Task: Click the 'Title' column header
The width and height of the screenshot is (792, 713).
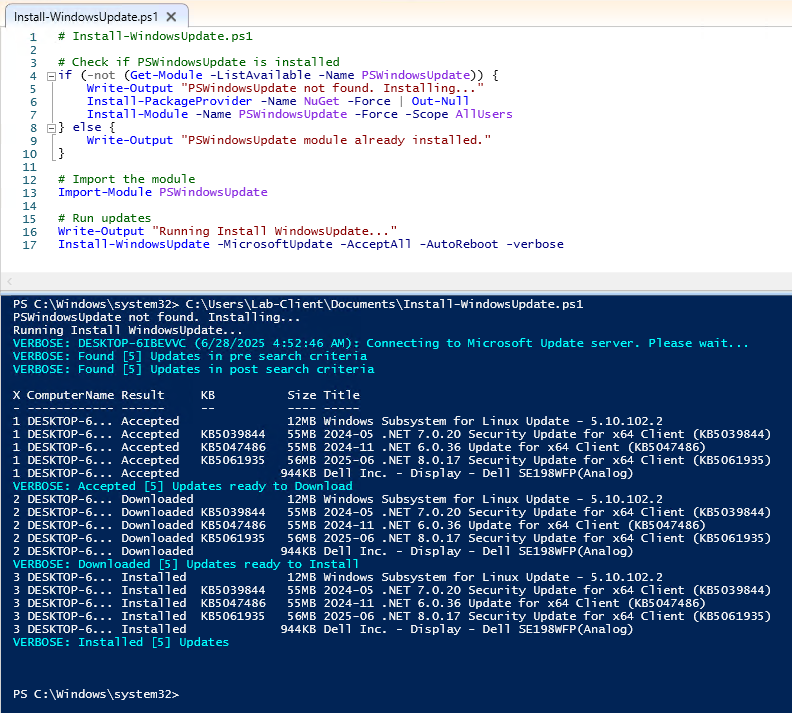Action: point(341,395)
